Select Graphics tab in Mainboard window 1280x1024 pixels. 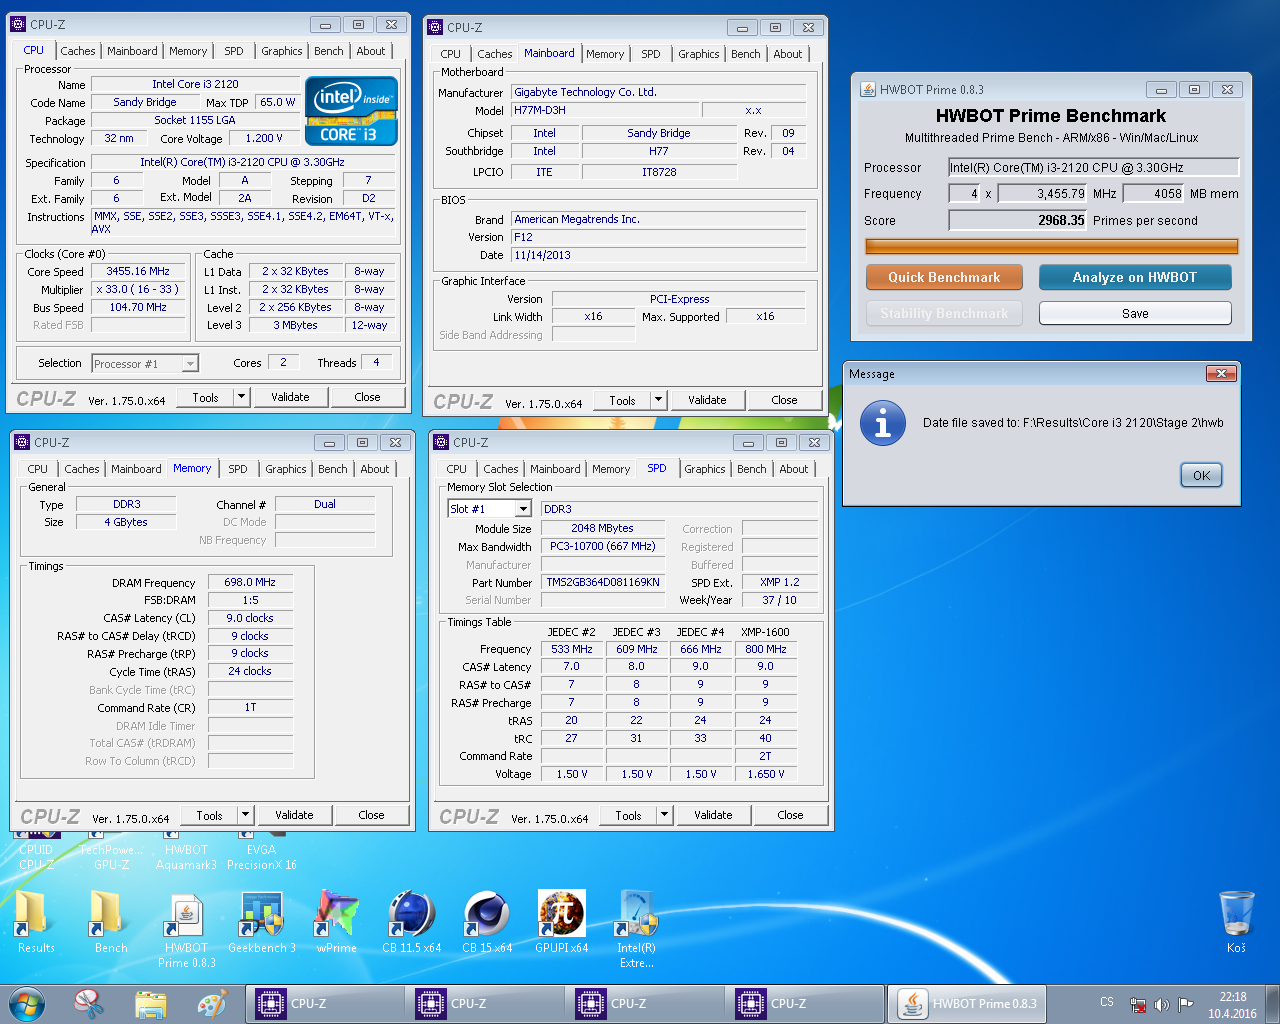698,54
